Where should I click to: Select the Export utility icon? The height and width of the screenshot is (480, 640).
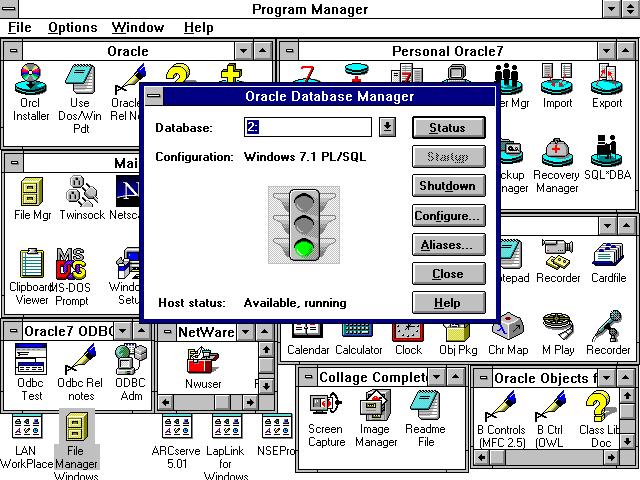[607, 77]
